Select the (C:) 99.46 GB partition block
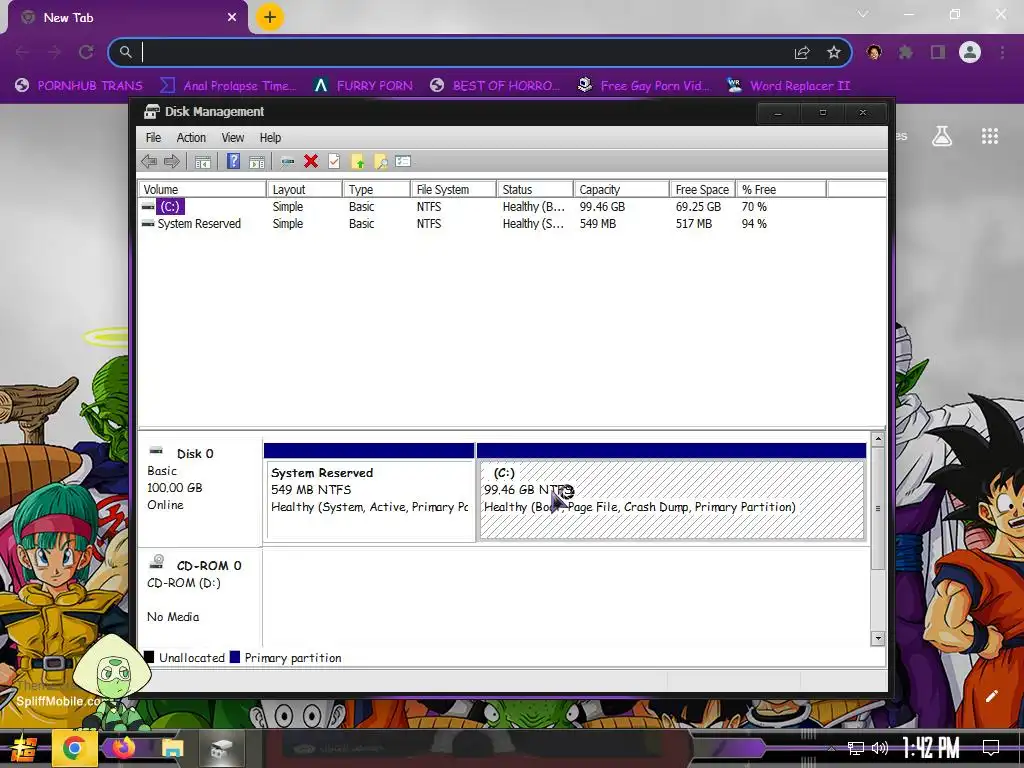1024x768 pixels. click(x=671, y=492)
